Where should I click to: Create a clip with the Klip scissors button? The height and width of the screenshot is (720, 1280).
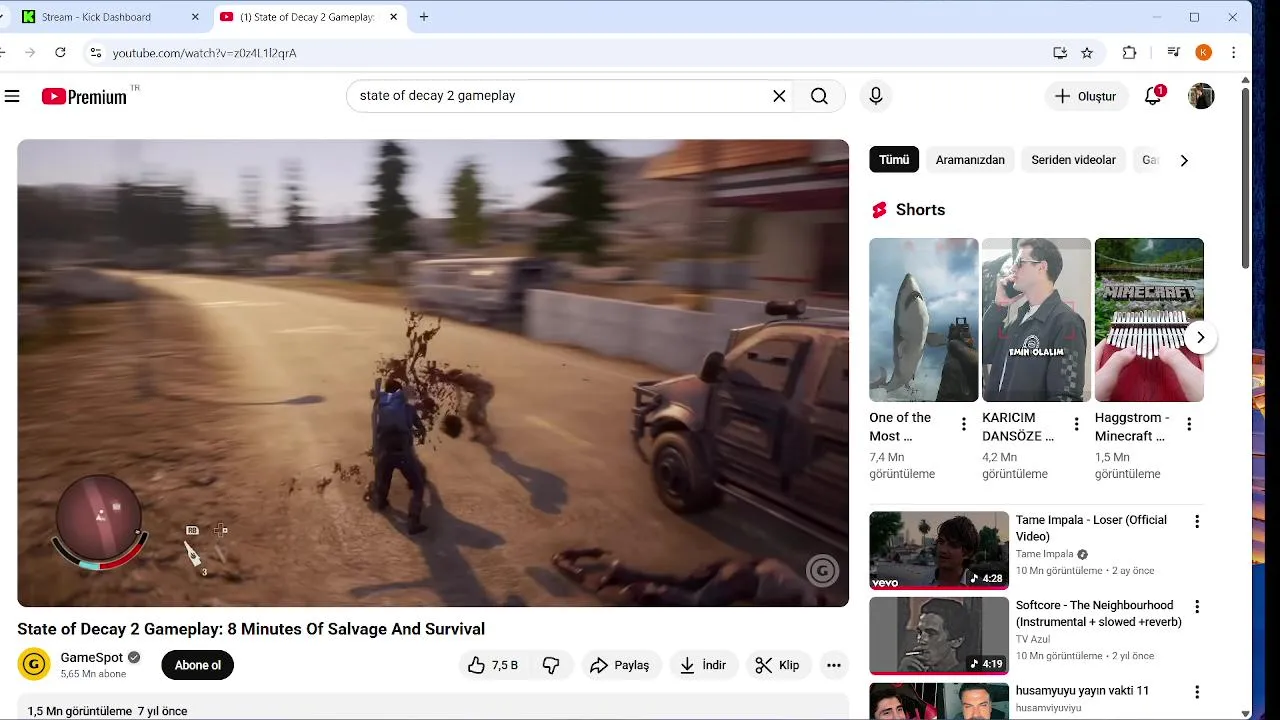coord(777,665)
